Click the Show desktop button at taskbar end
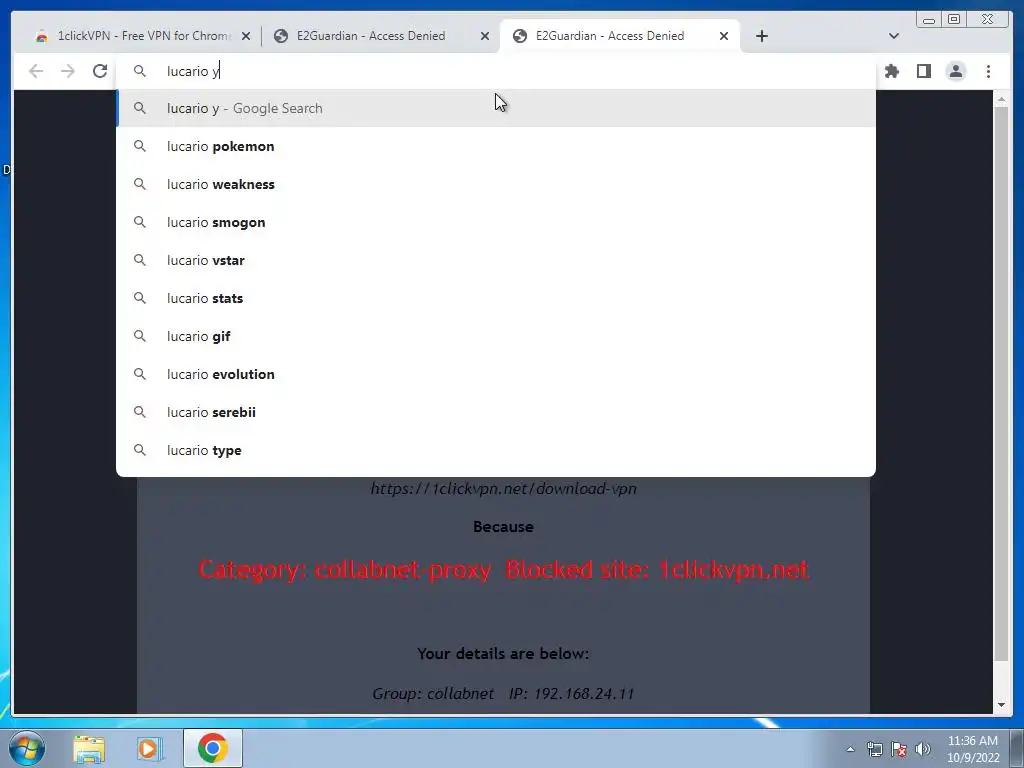 (1017, 748)
